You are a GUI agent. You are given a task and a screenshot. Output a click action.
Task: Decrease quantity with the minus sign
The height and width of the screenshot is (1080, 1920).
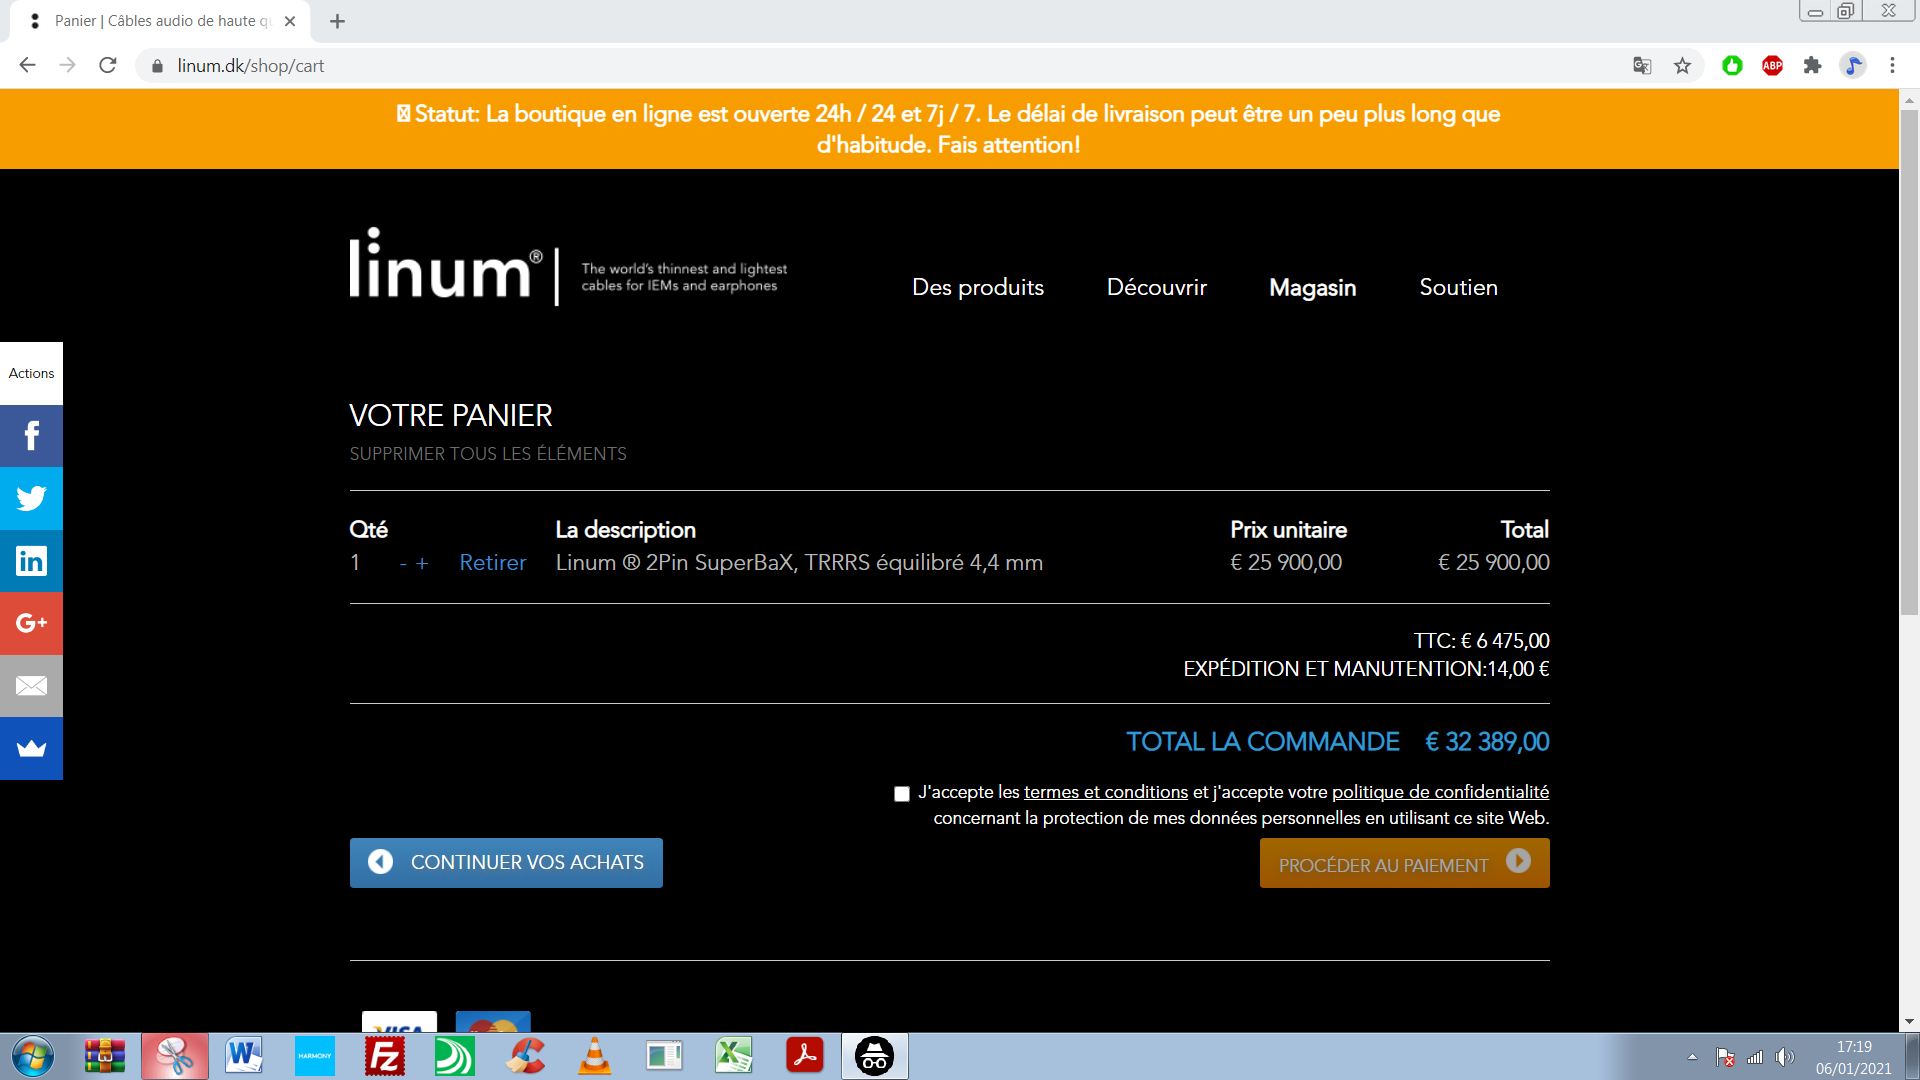[403, 564]
